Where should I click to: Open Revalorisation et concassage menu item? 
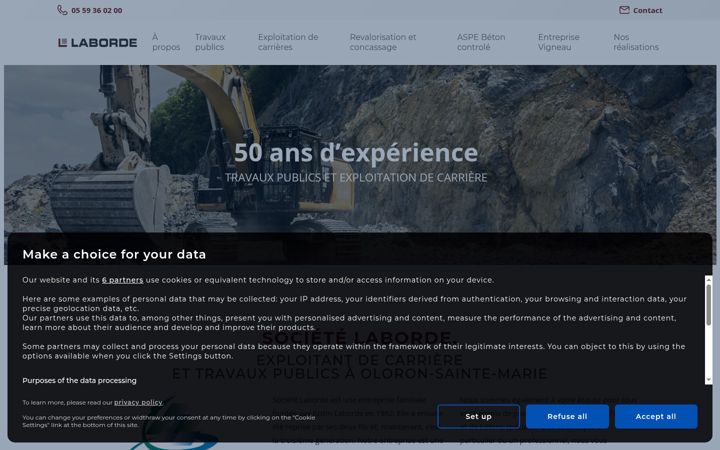coord(382,42)
